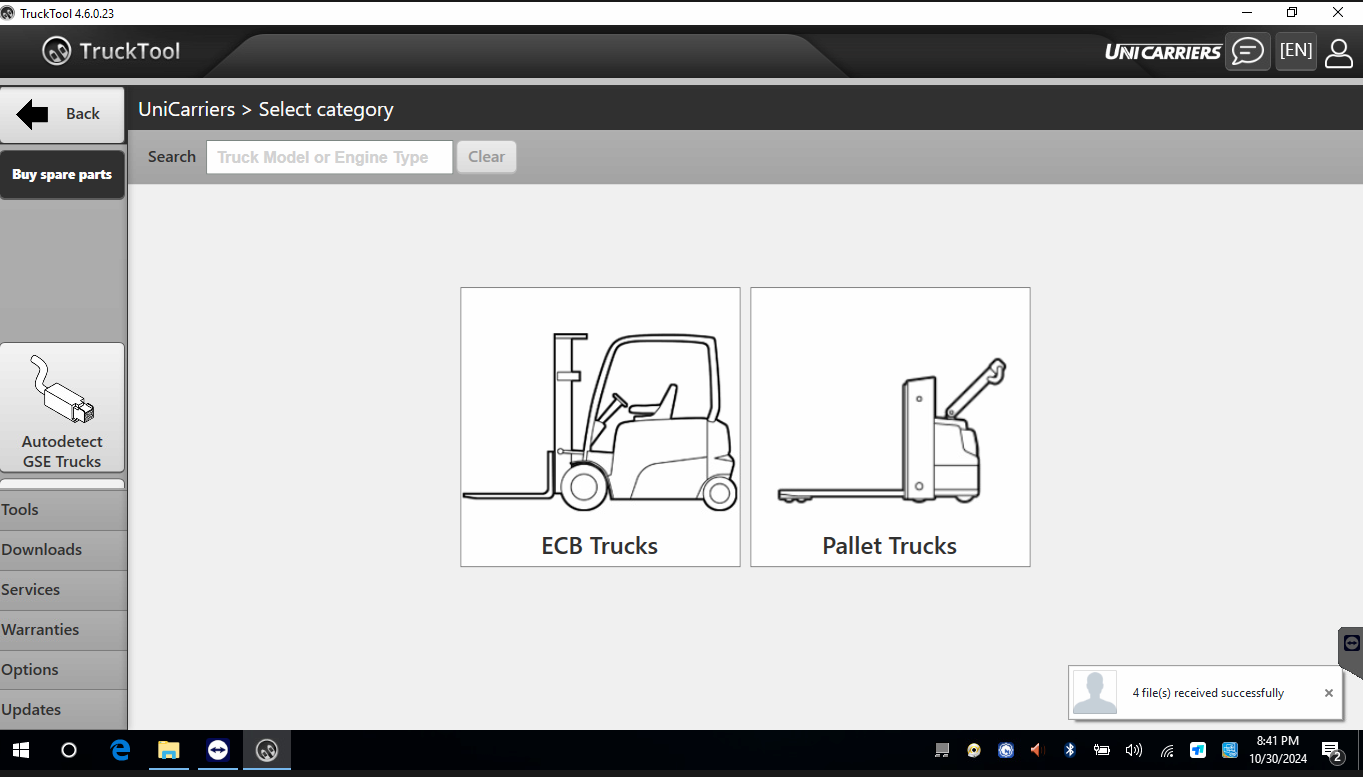Switch language via the [EN] button
The width and height of the screenshot is (1363, 777).
pos(1296,51)
